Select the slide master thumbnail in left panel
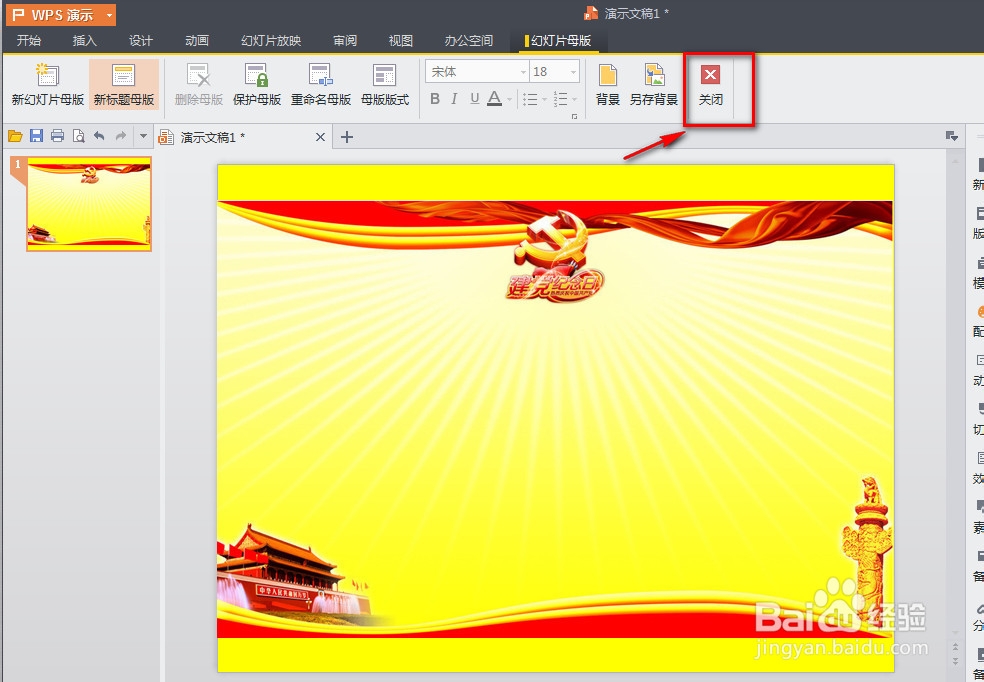 pos(88,204)
